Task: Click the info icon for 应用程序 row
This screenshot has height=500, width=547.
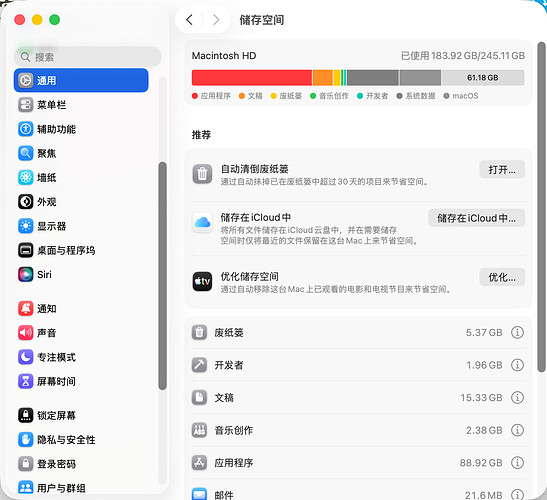Action: pyautogui.click(x=517, y=463)
